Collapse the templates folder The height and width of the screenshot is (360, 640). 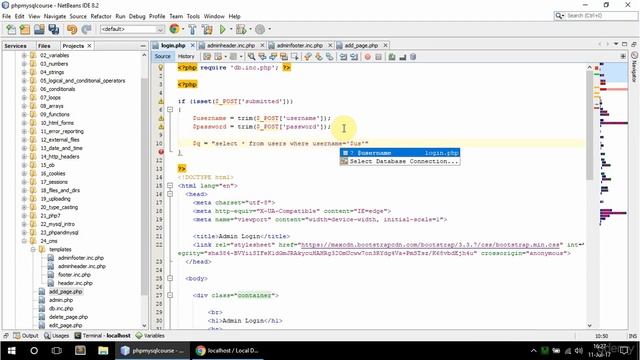click(33, 249)
